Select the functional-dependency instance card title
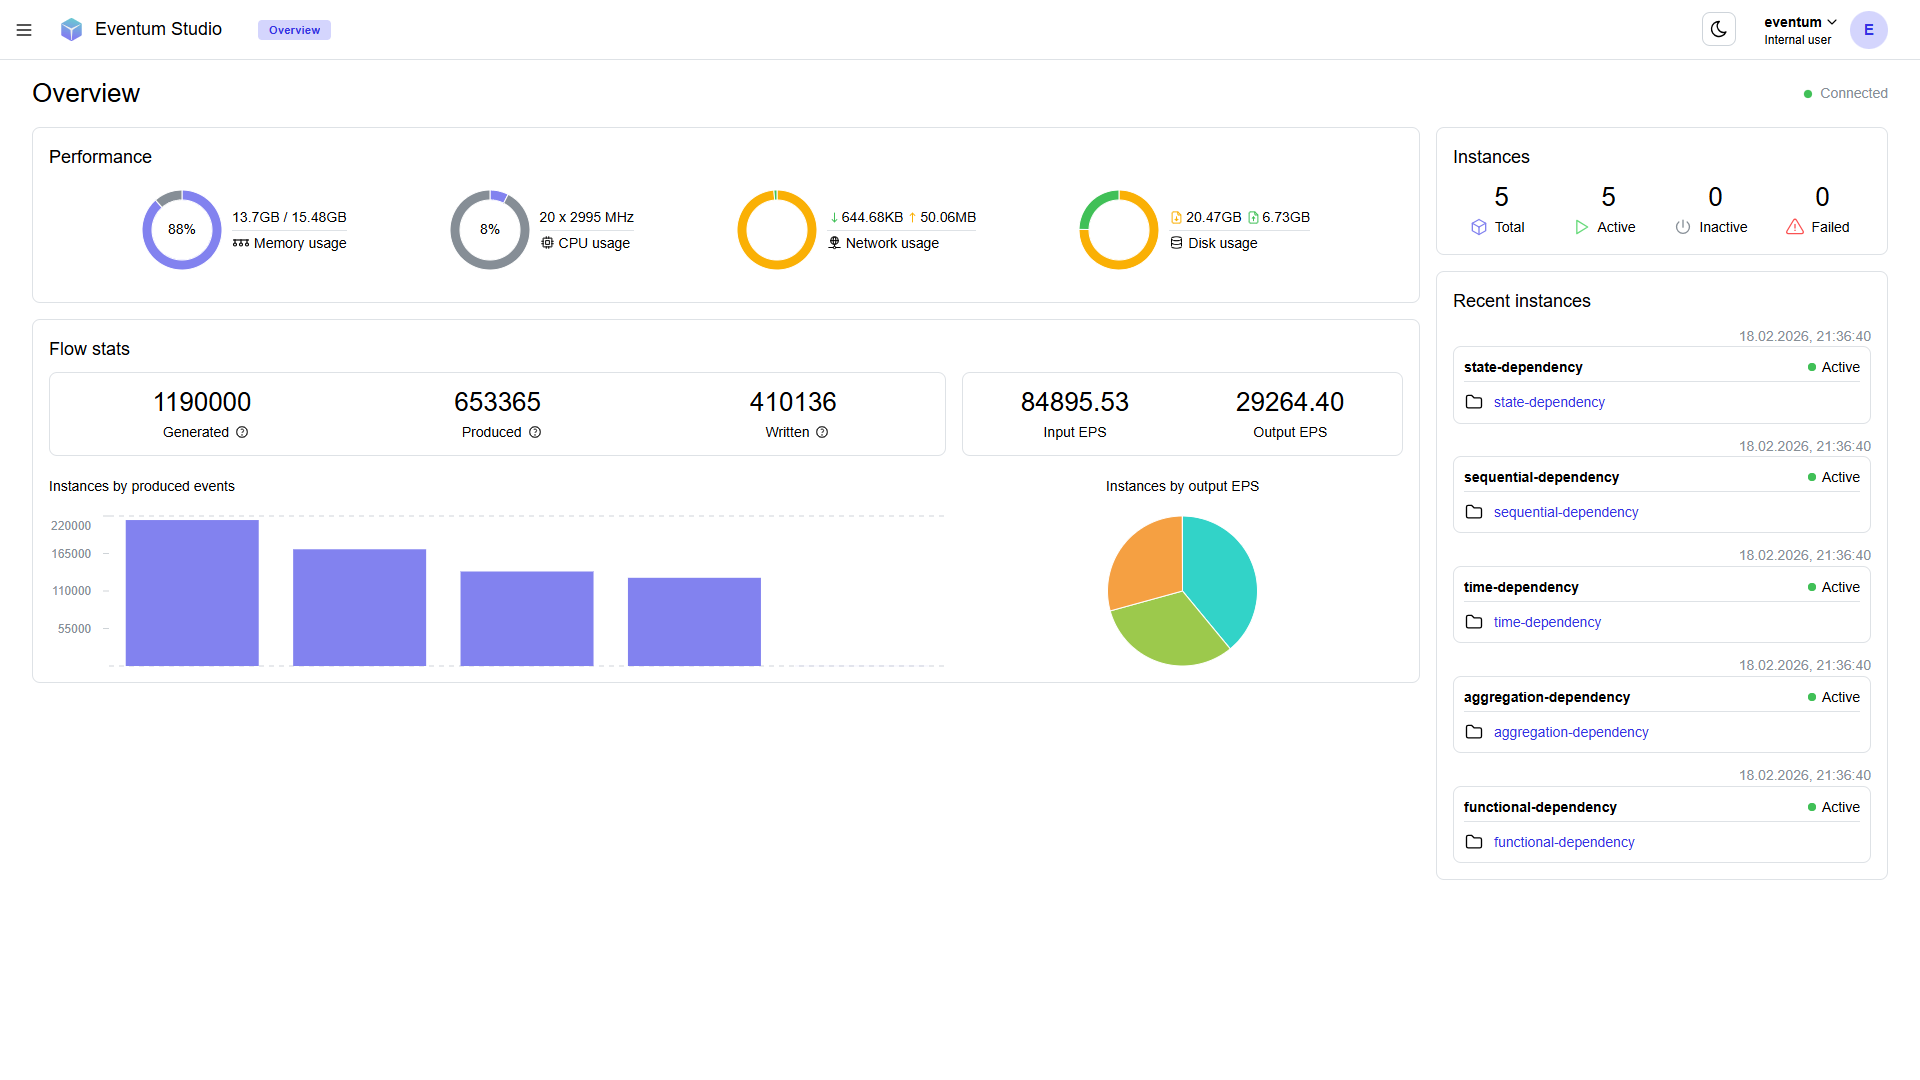The width and height of the screenshot is (1920, 1080). click(x=1540, y=807)
